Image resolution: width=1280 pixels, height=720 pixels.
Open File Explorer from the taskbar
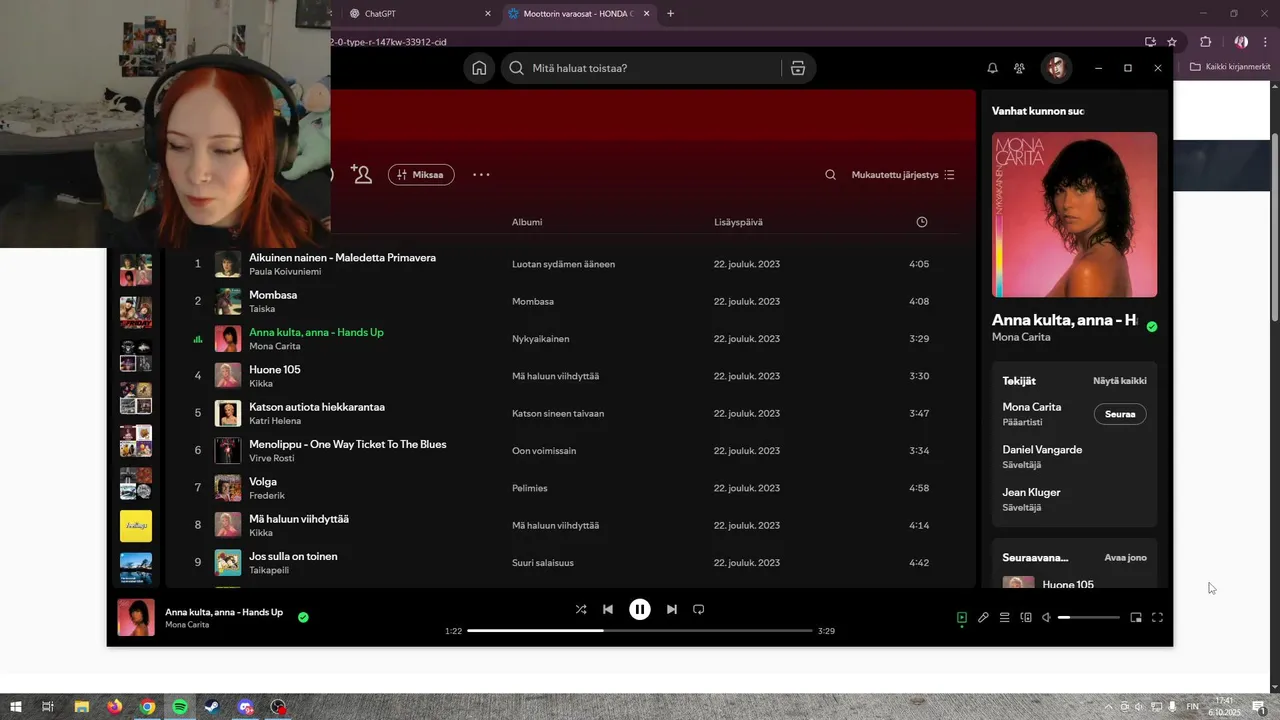point(81,707)
